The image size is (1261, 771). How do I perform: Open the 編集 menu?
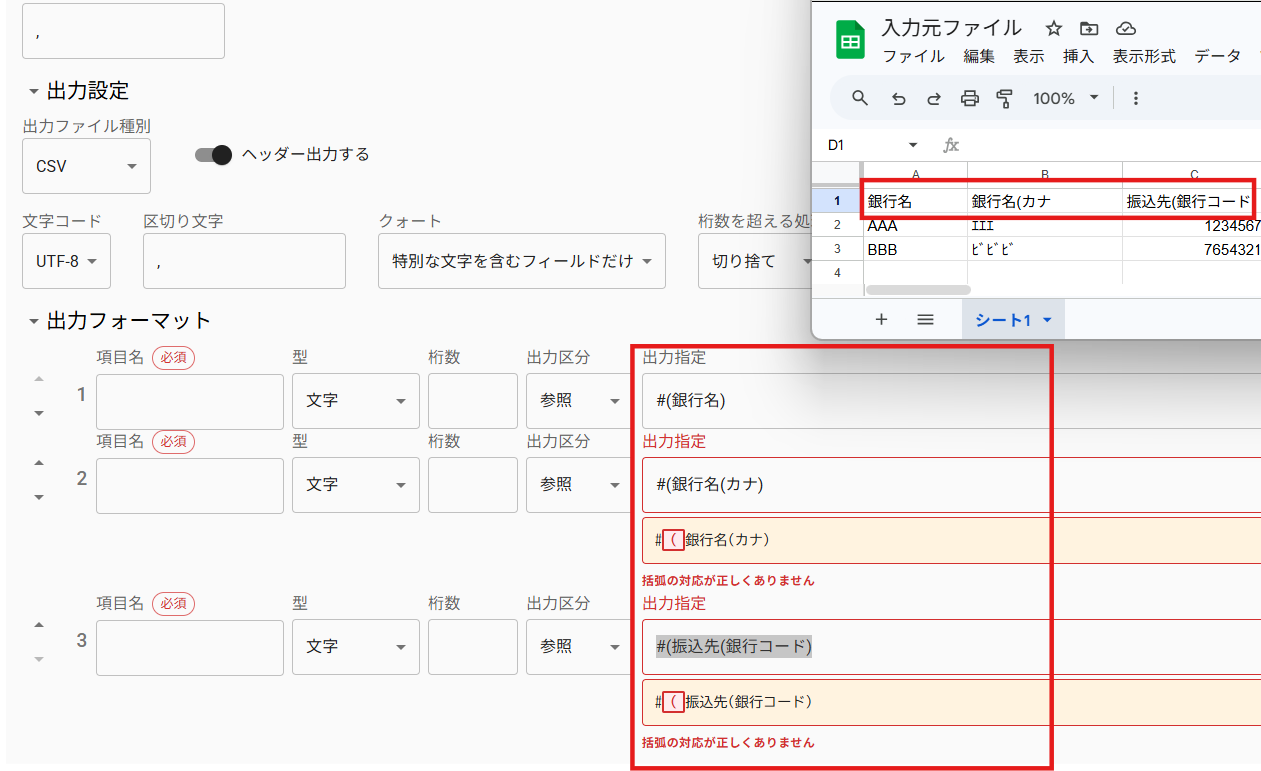point(979,57)
